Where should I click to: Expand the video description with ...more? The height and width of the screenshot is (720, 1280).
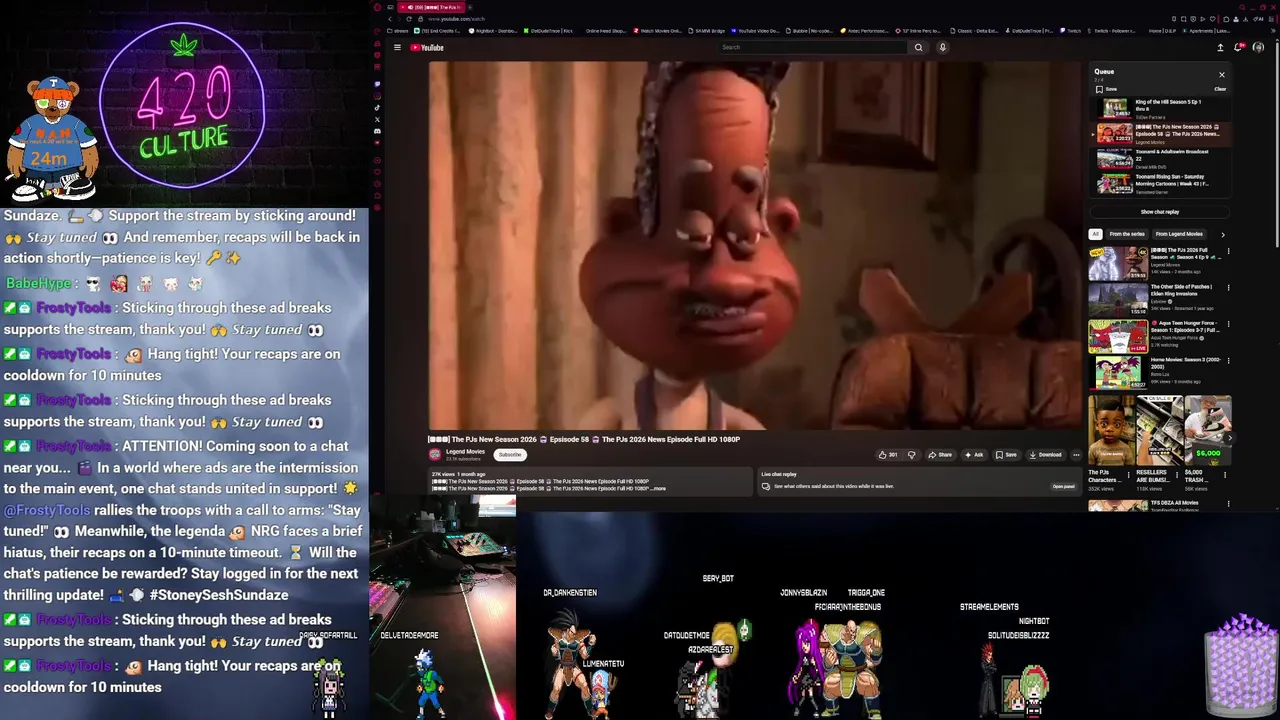click(656, 488)
